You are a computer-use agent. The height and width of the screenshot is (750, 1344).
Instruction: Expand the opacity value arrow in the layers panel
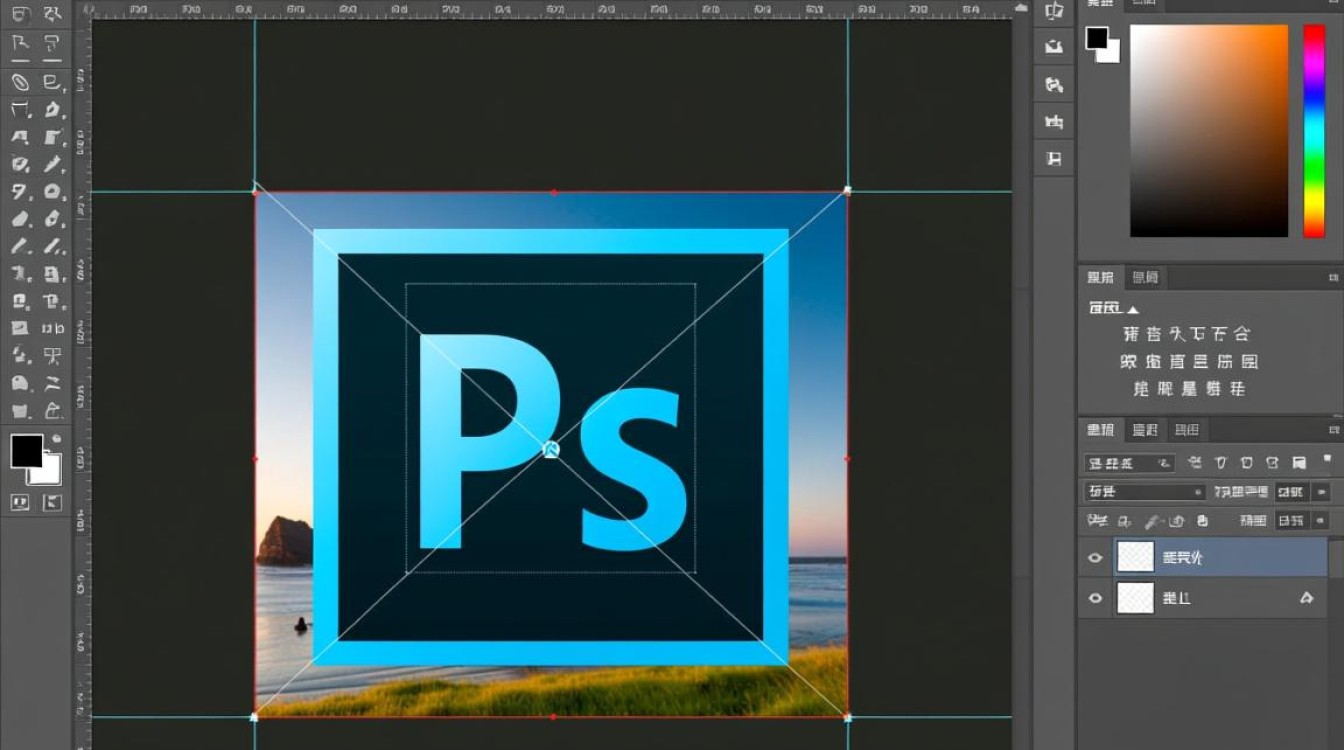pyautogui.click(x=1322, y=492)
